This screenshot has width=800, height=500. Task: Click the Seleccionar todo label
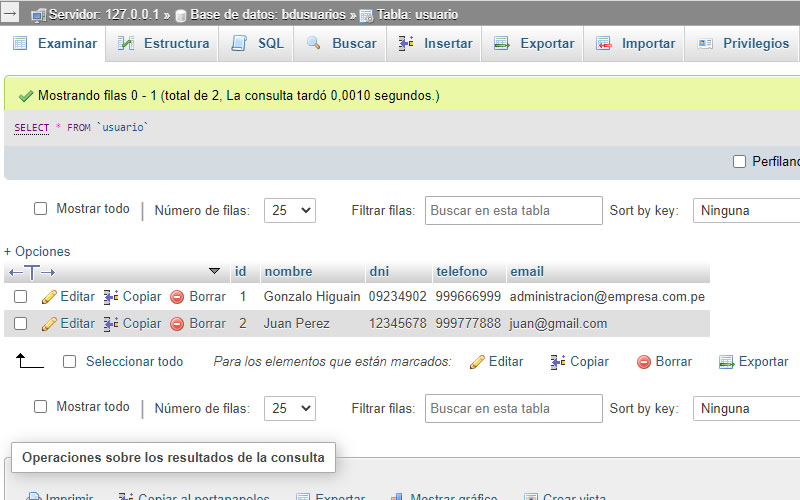coord(134,362)
